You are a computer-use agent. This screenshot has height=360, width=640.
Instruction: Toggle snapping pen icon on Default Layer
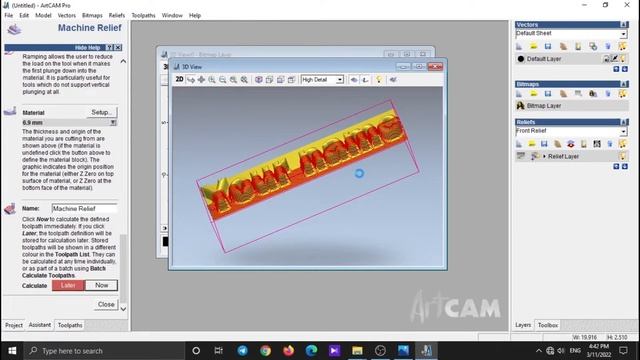(x=615, y=59)
